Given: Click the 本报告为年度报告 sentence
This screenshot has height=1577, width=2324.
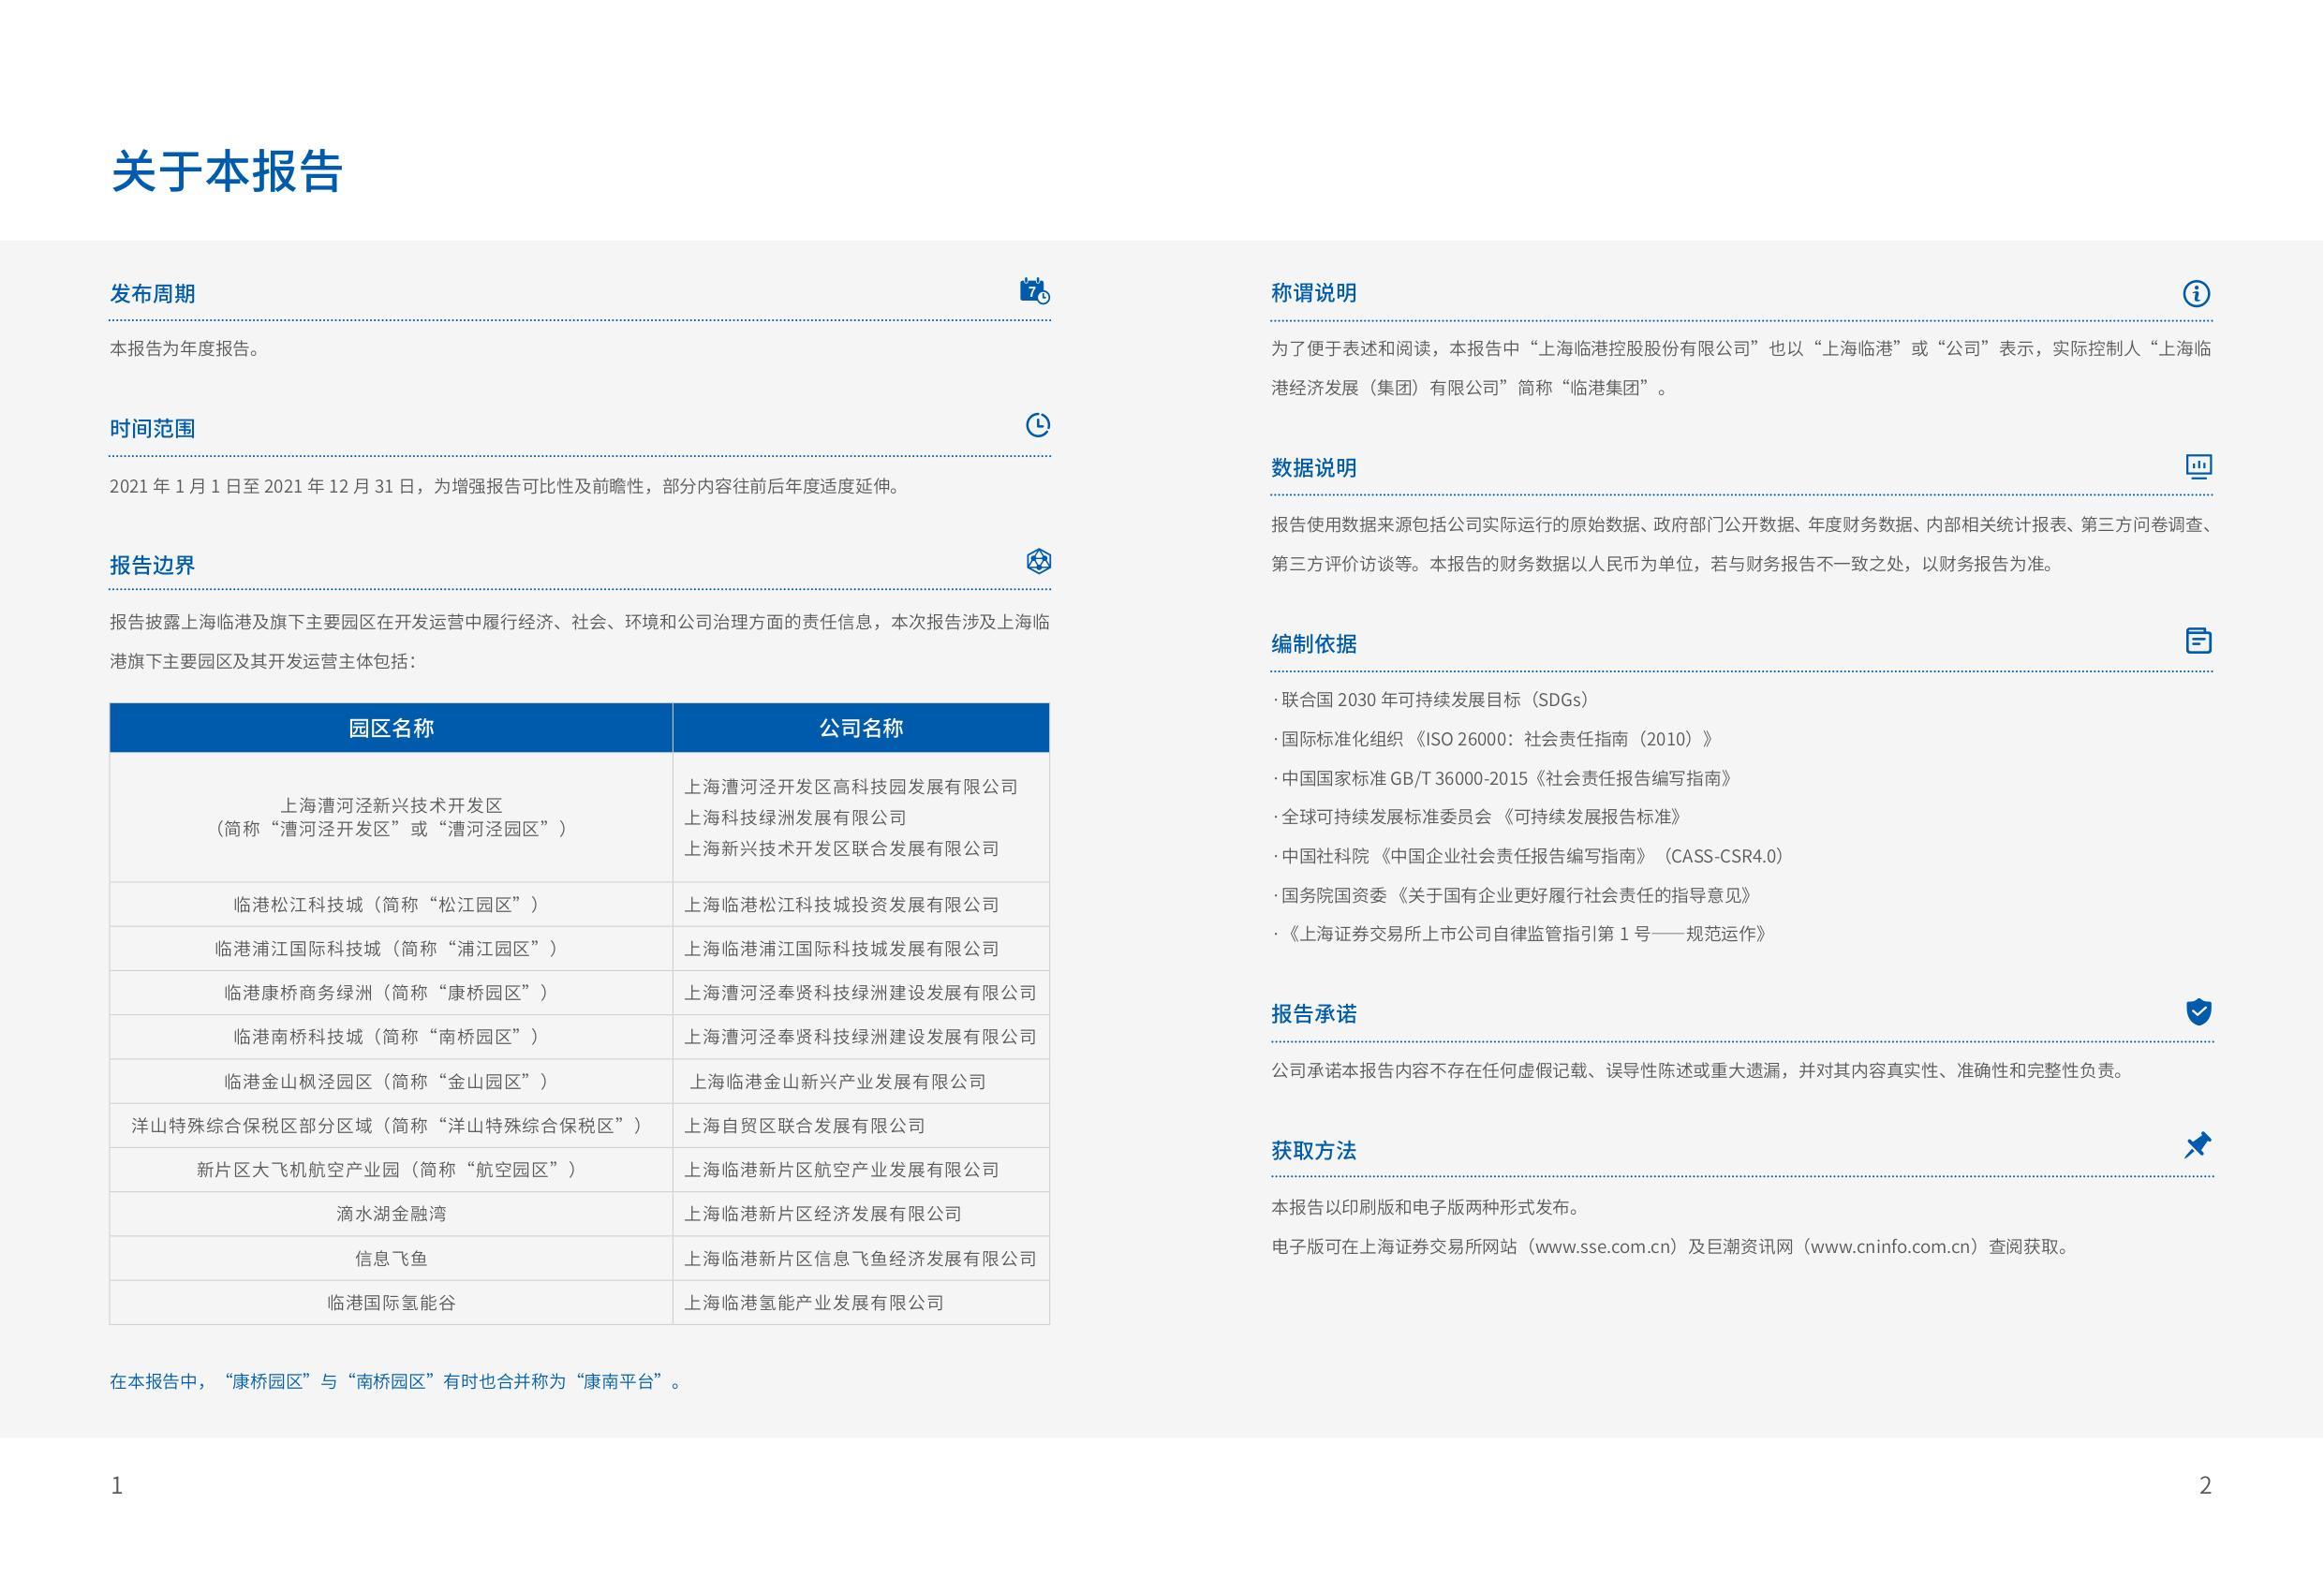Looking at the screenshot, I should click(x=185, y=349).
